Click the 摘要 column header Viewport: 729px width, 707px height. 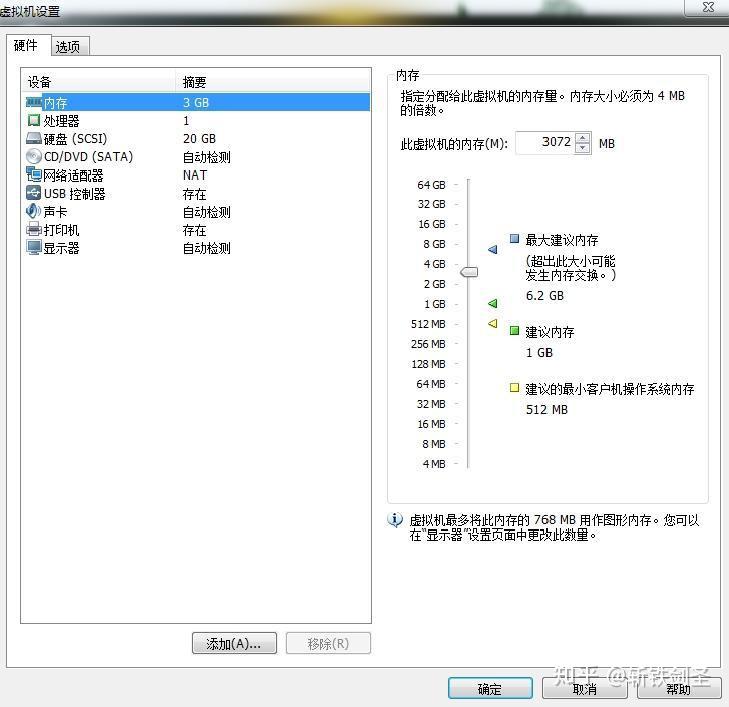pyautogui.click(x=273, y=82)
